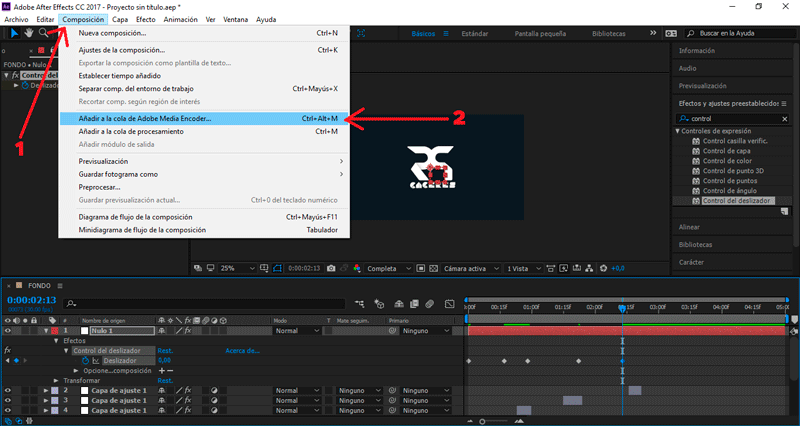Image resolution: width=800 pixels, height=426 pixels.
Task: Click the workspace overflow chevrons button
Action: click(x=653, y=33)
